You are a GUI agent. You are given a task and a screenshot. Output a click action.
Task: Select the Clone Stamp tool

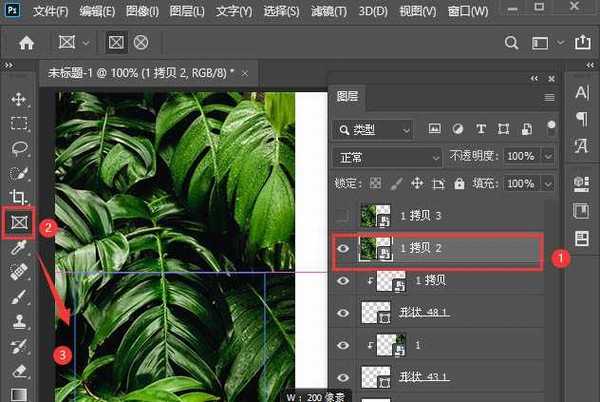tap(18, 322)
